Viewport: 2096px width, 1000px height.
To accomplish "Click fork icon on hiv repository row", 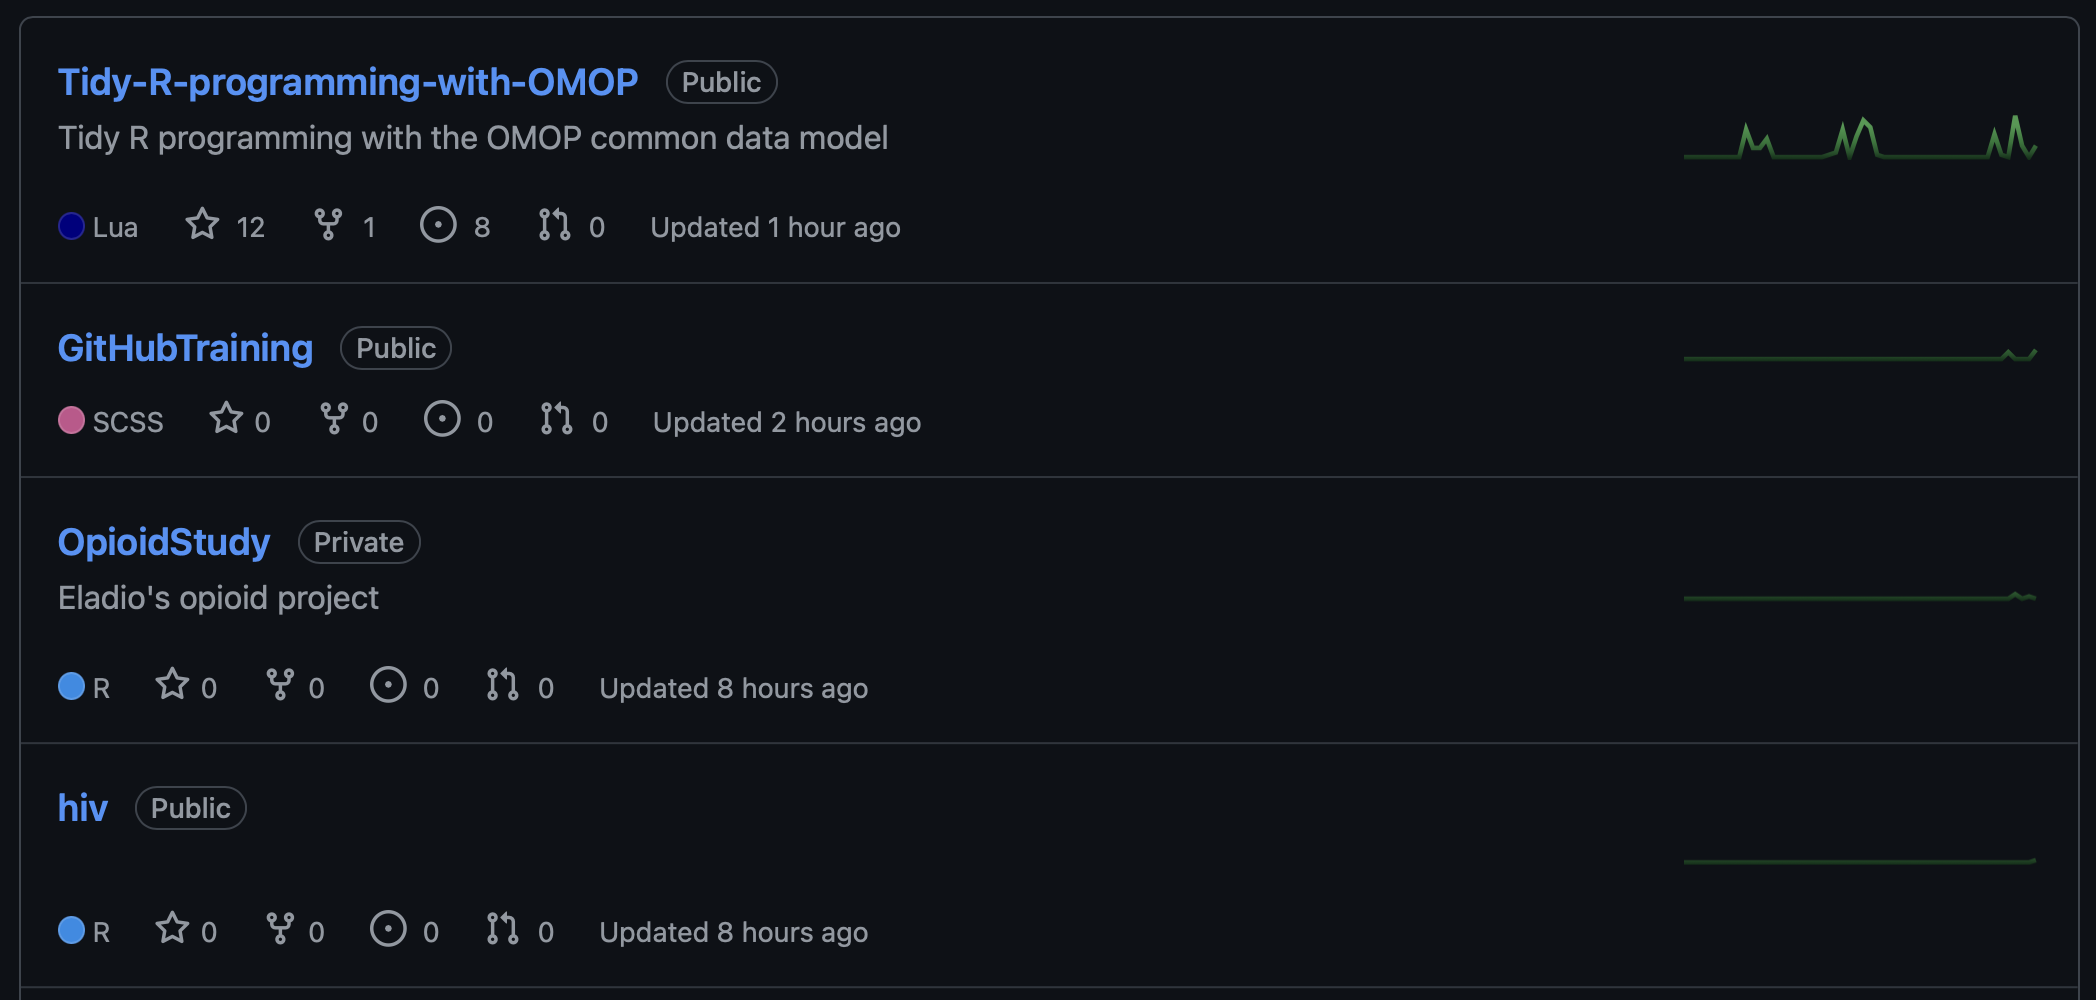I will 280,929.
